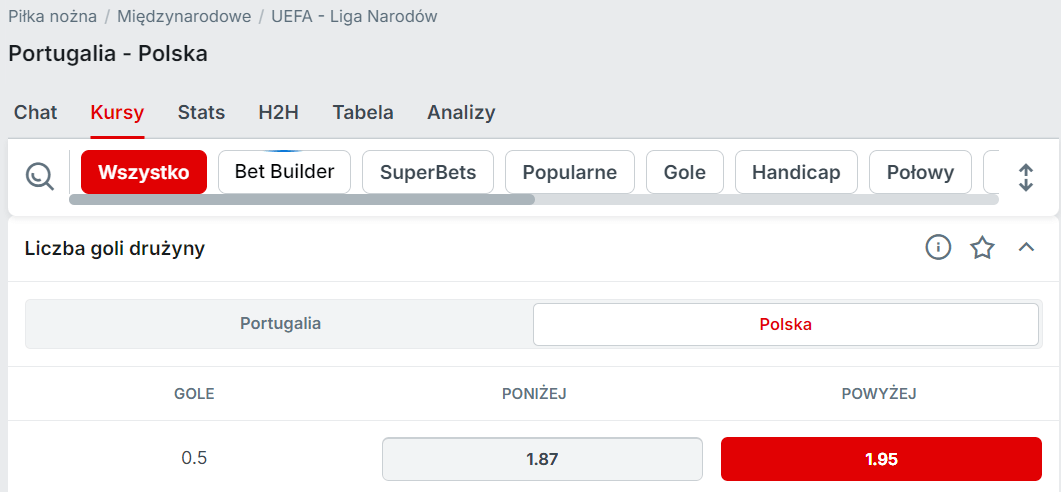This screenshot has width=1061, height=492.
Task: Switch team selector to Portugalia
Action: (280, 324)
